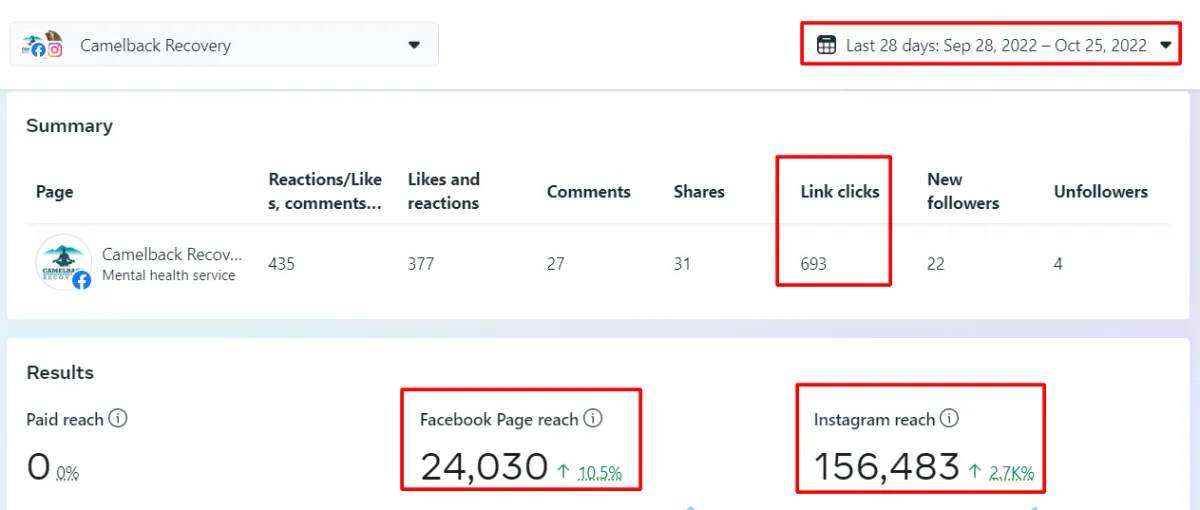This screenshot has height=510, width=1200.
Task: Click the Camelback Recovery page profile thumbnail
Action: pos(64,263)
